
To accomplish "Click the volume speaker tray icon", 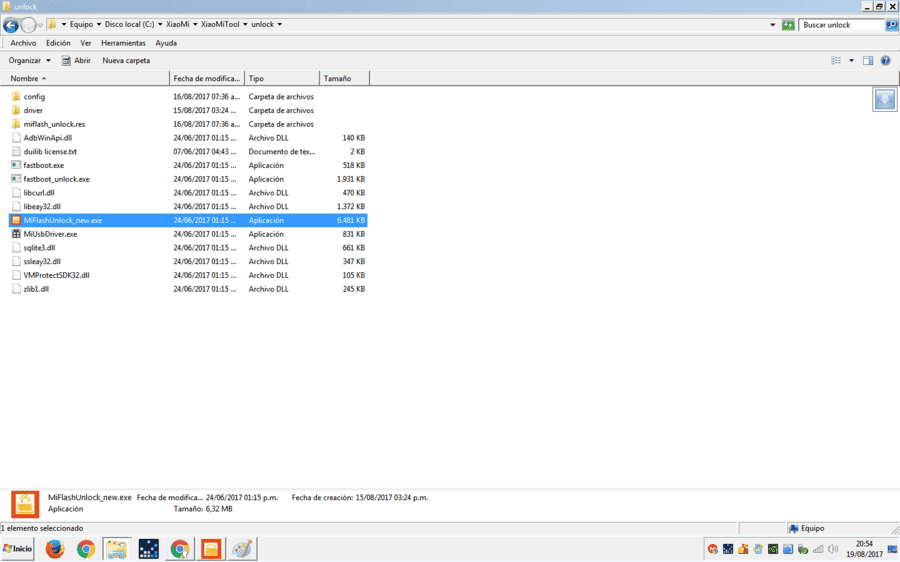I will (833, 549).
